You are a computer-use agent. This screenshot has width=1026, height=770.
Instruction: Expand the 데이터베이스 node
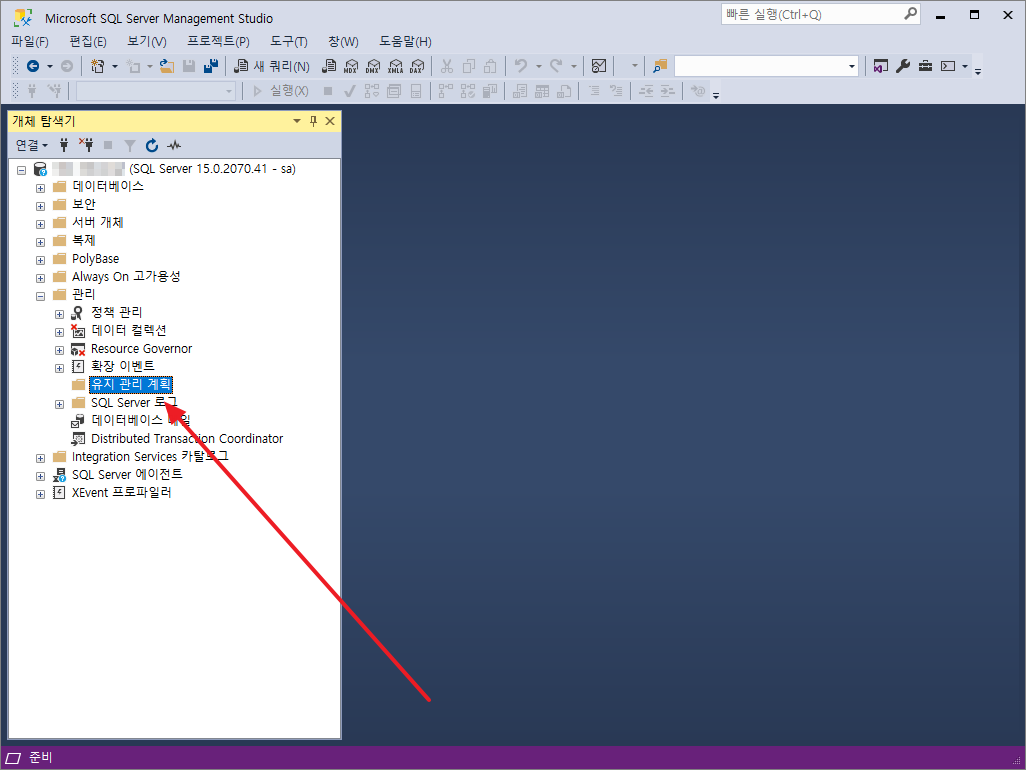click(41, 188)
